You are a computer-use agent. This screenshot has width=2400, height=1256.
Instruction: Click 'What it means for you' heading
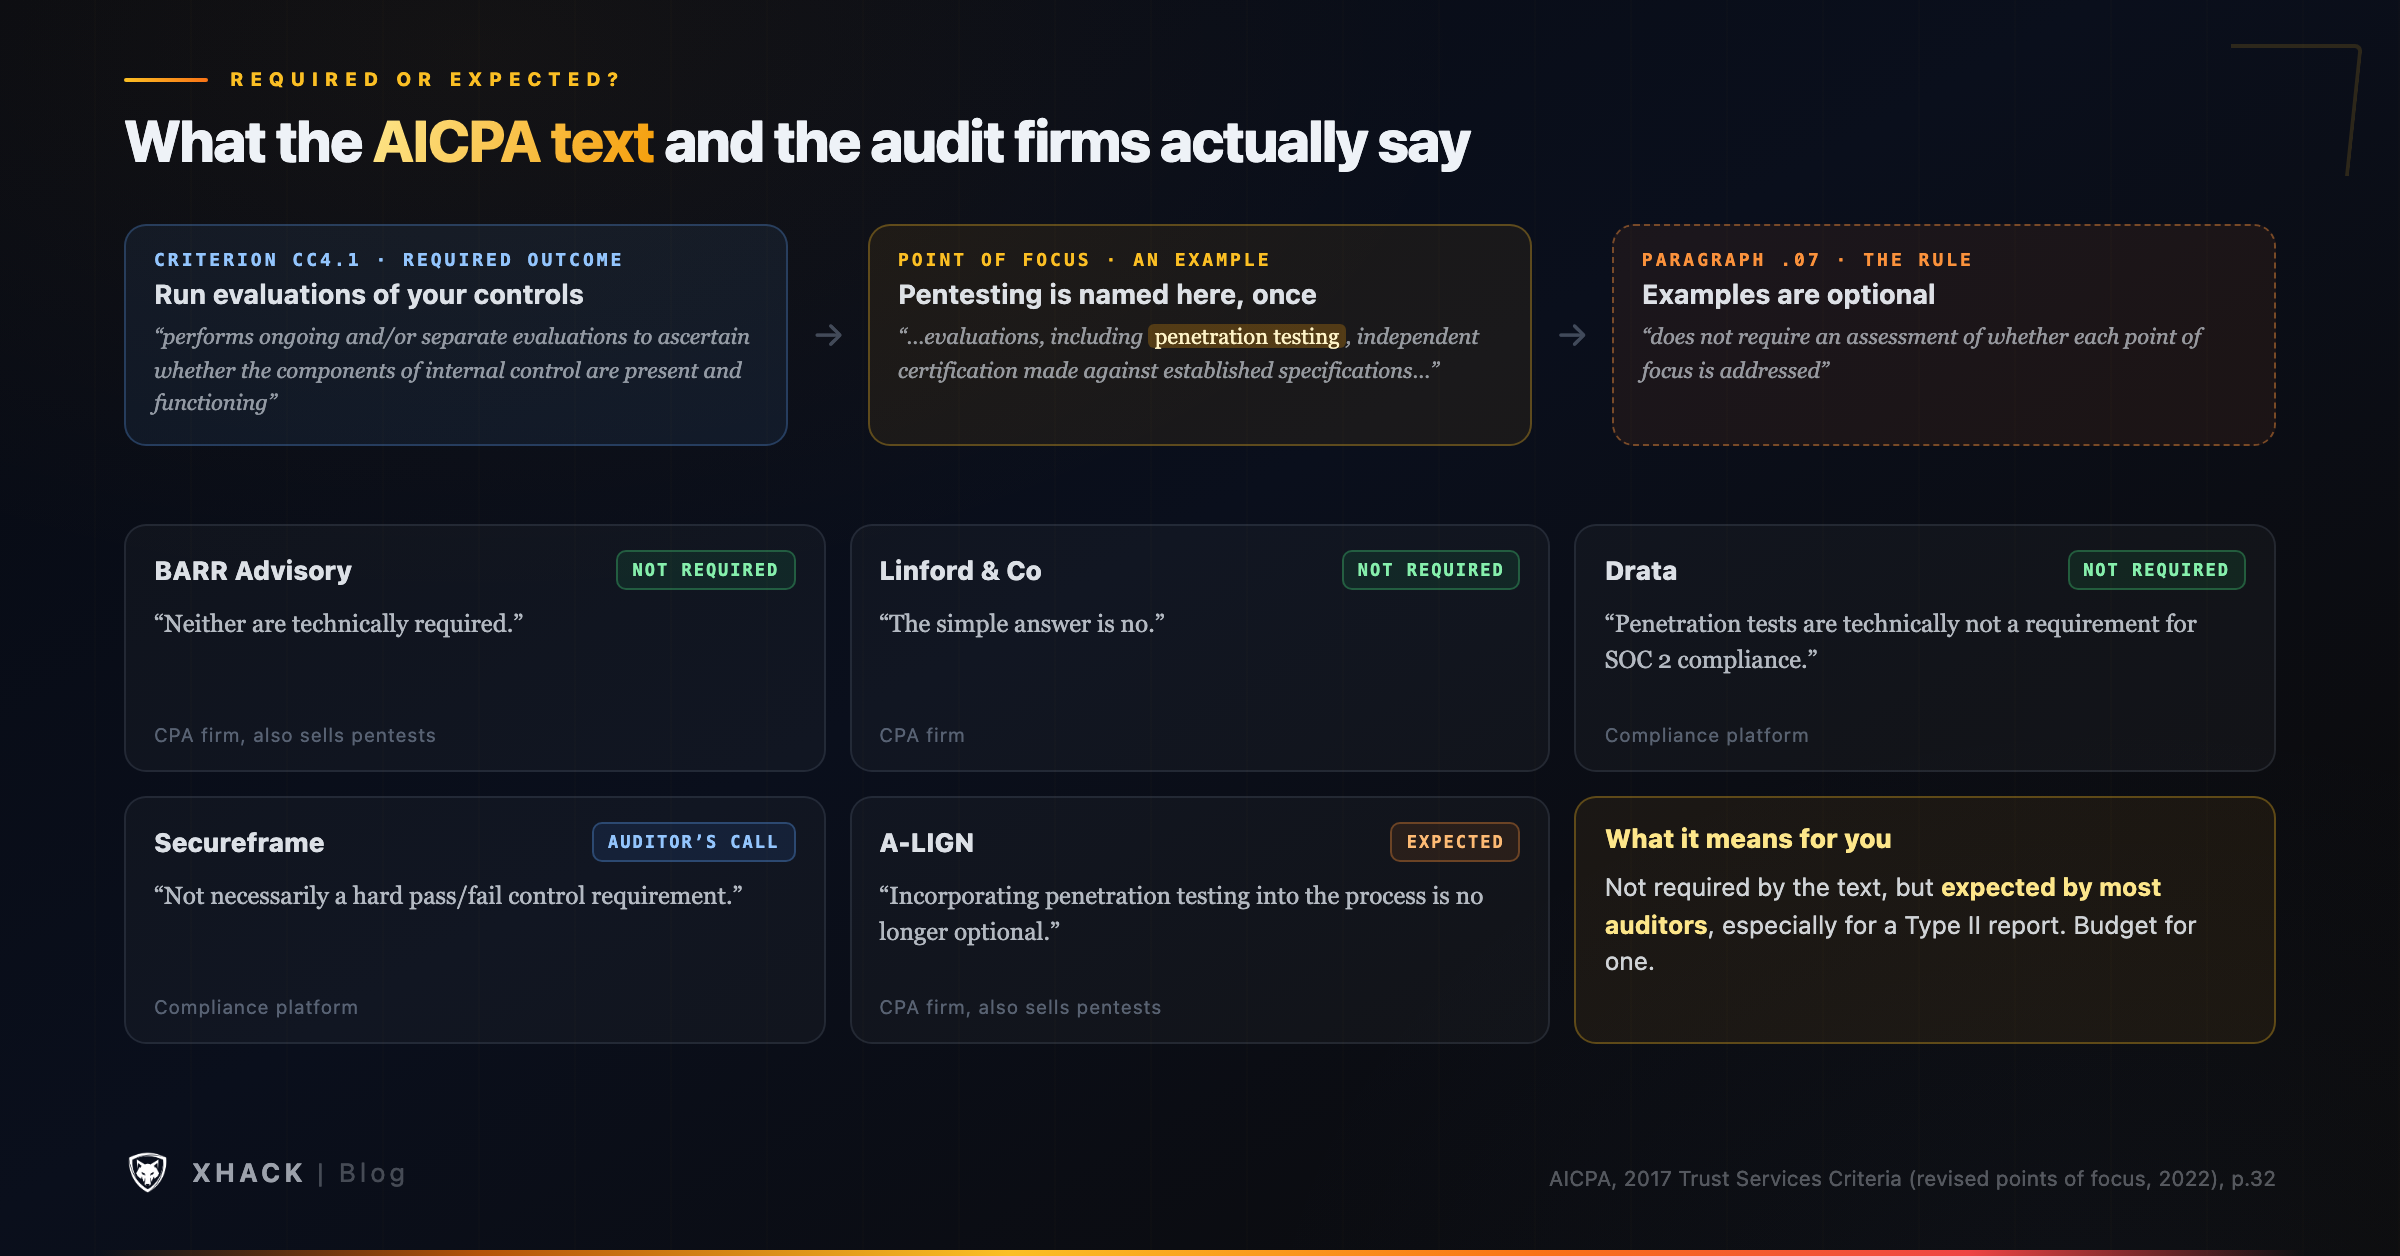1748,839
